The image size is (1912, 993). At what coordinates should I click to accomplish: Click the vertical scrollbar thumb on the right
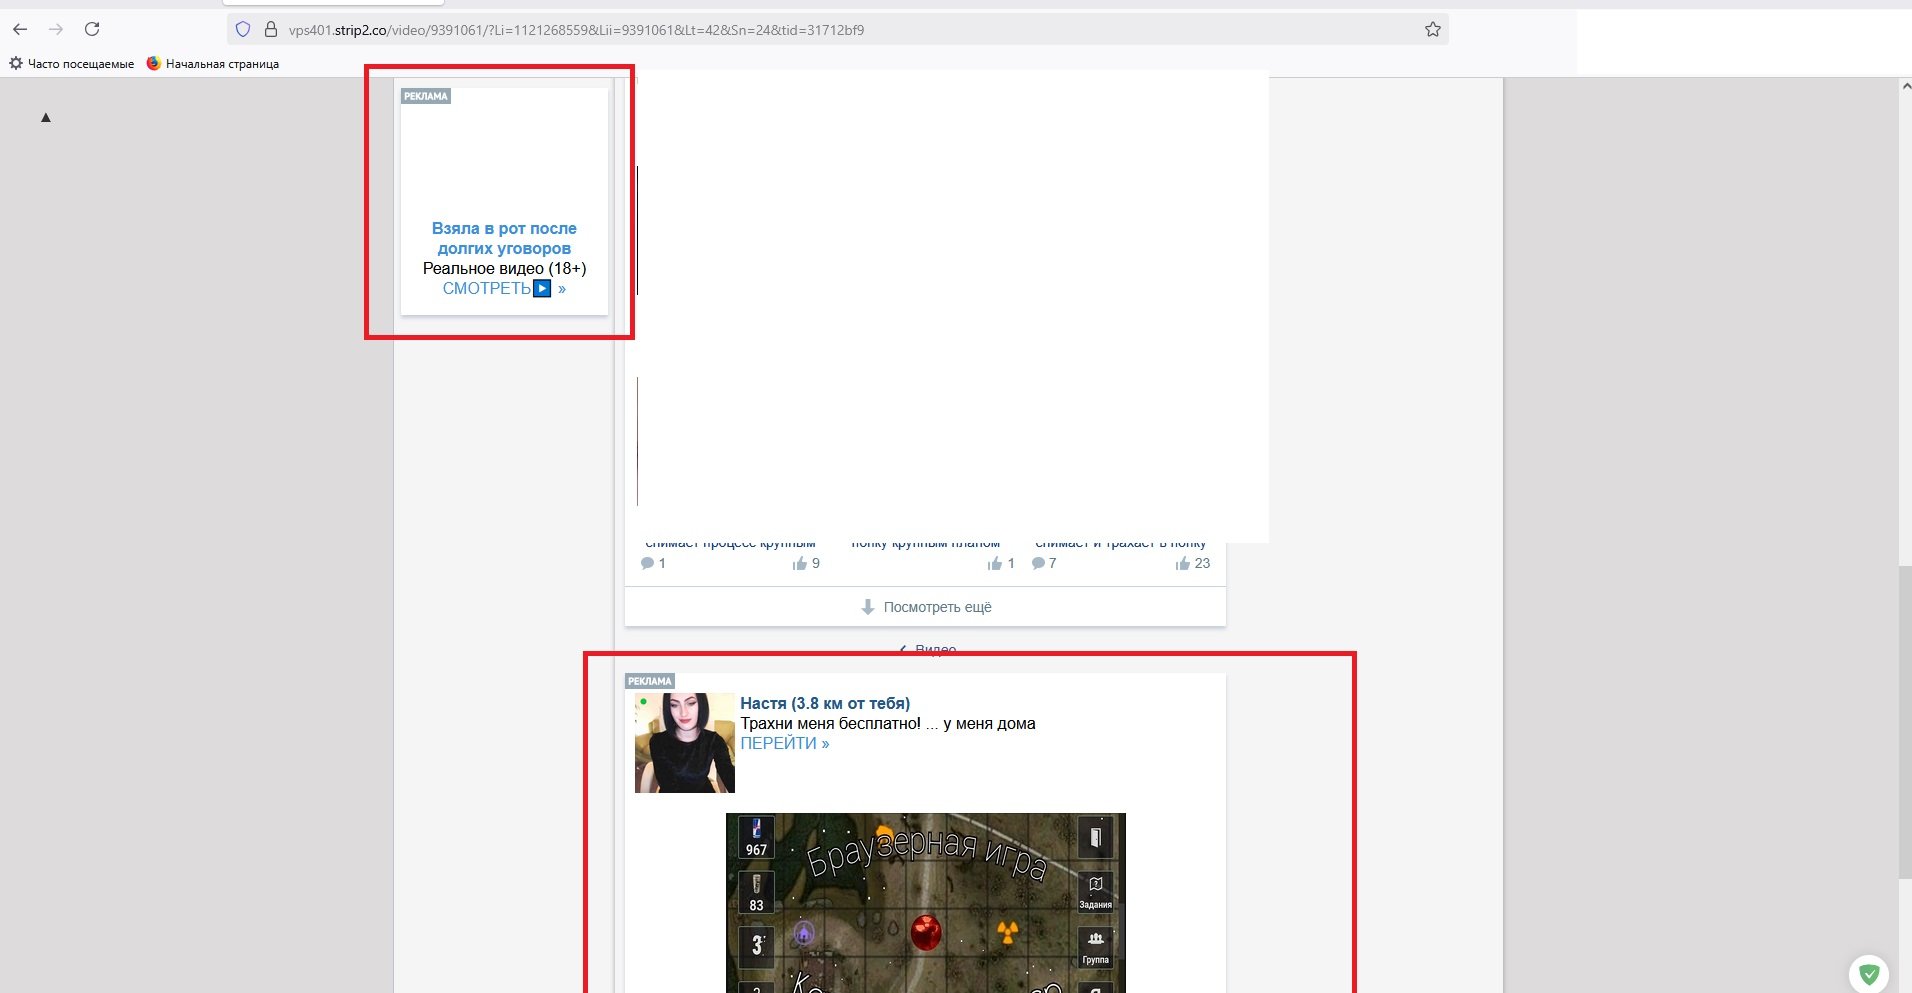point(1904,720)
